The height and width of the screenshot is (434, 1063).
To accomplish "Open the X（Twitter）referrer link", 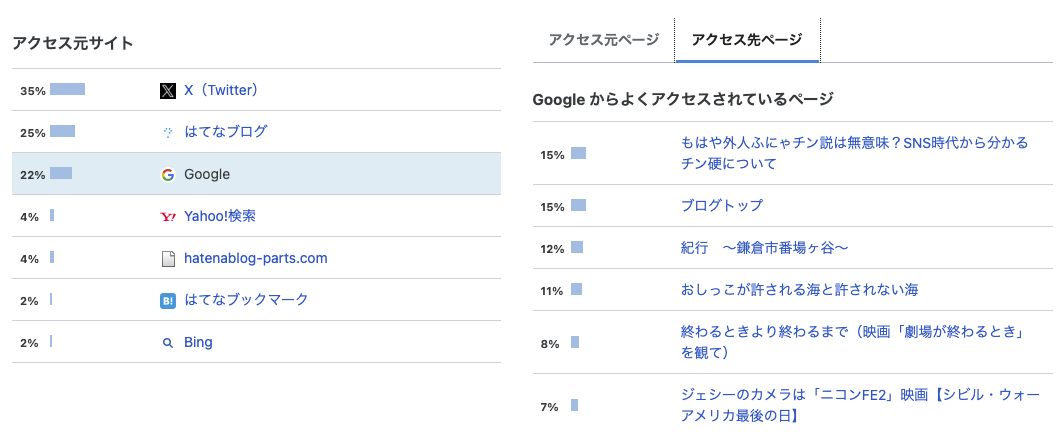I will 222,90.
